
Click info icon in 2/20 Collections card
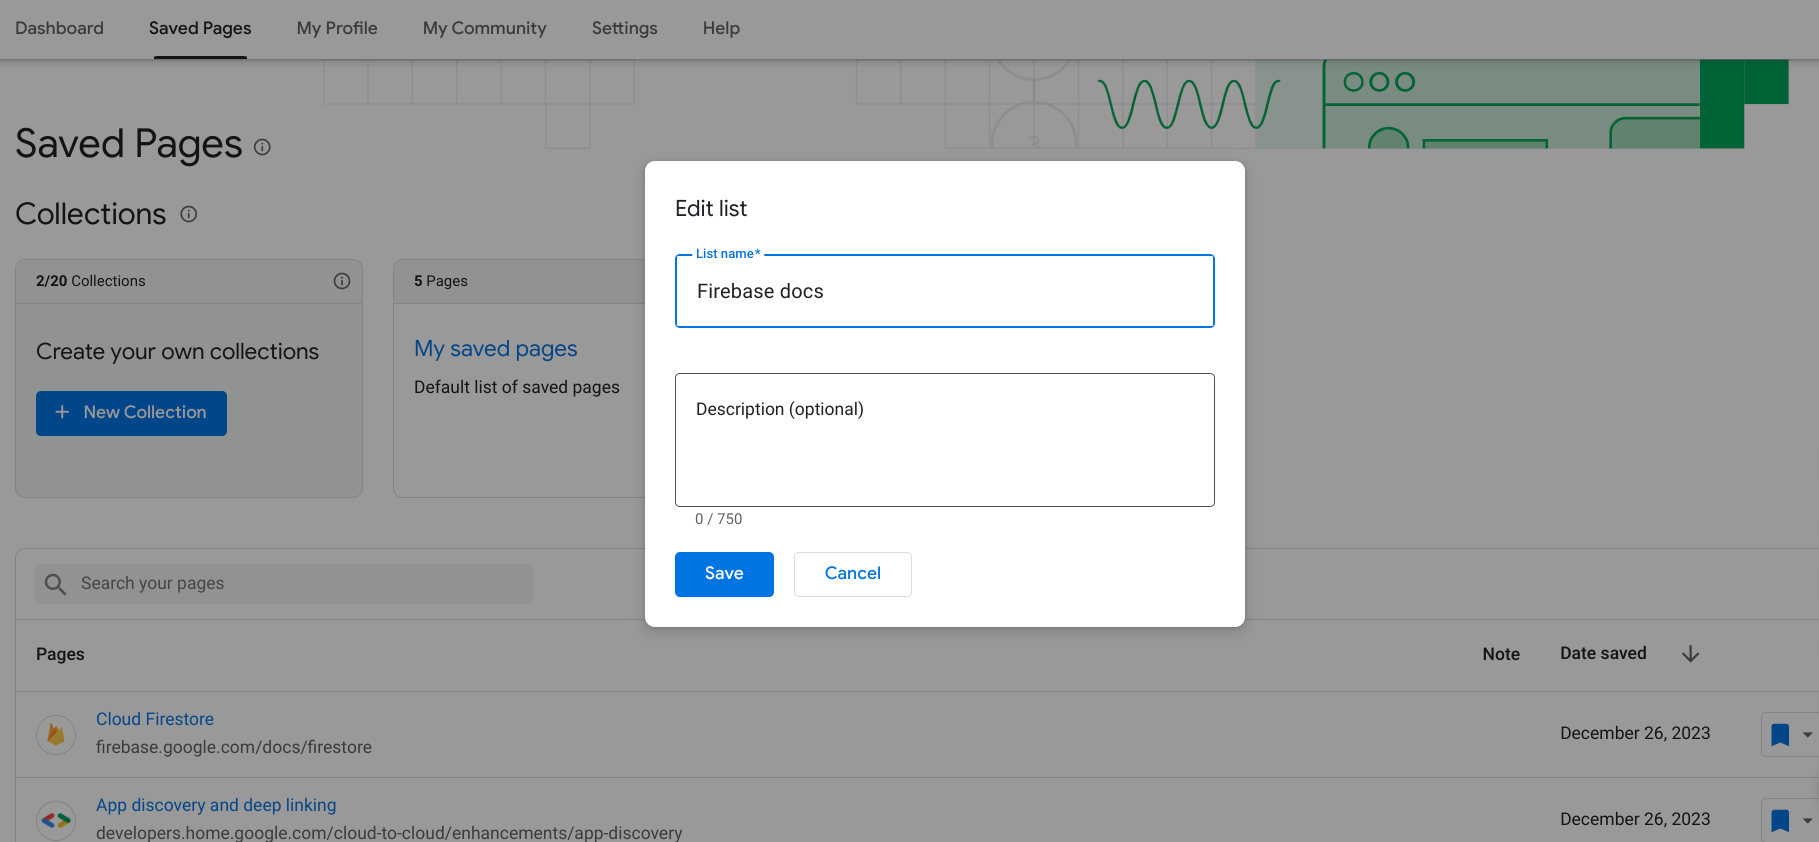coord(342,281)
